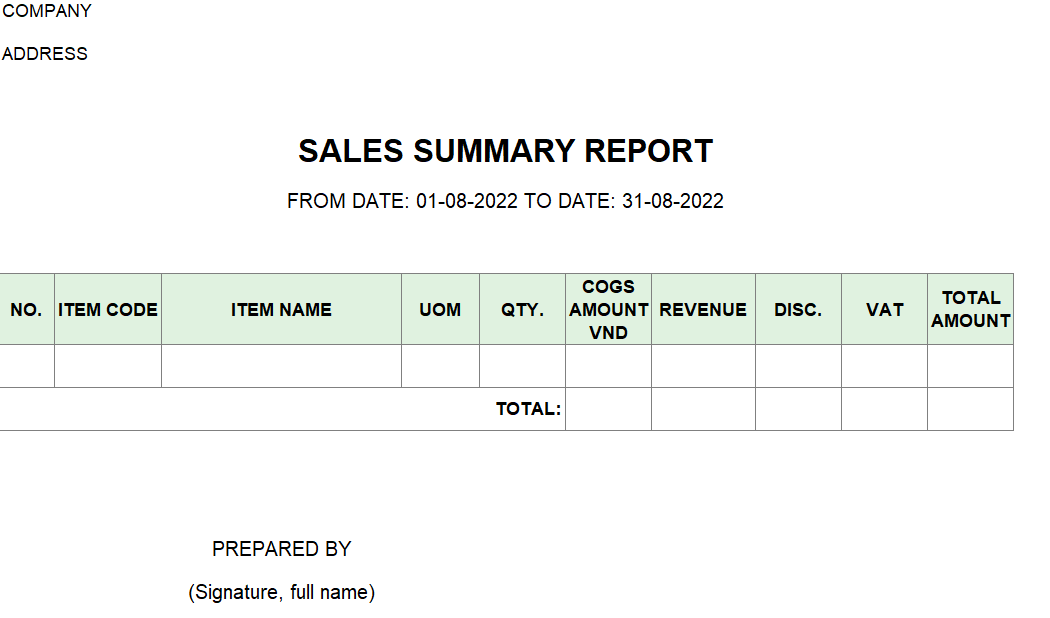Click the date range line
Image resolution: width=1050 pixels, height=618 pixels.
pos(505,201)
